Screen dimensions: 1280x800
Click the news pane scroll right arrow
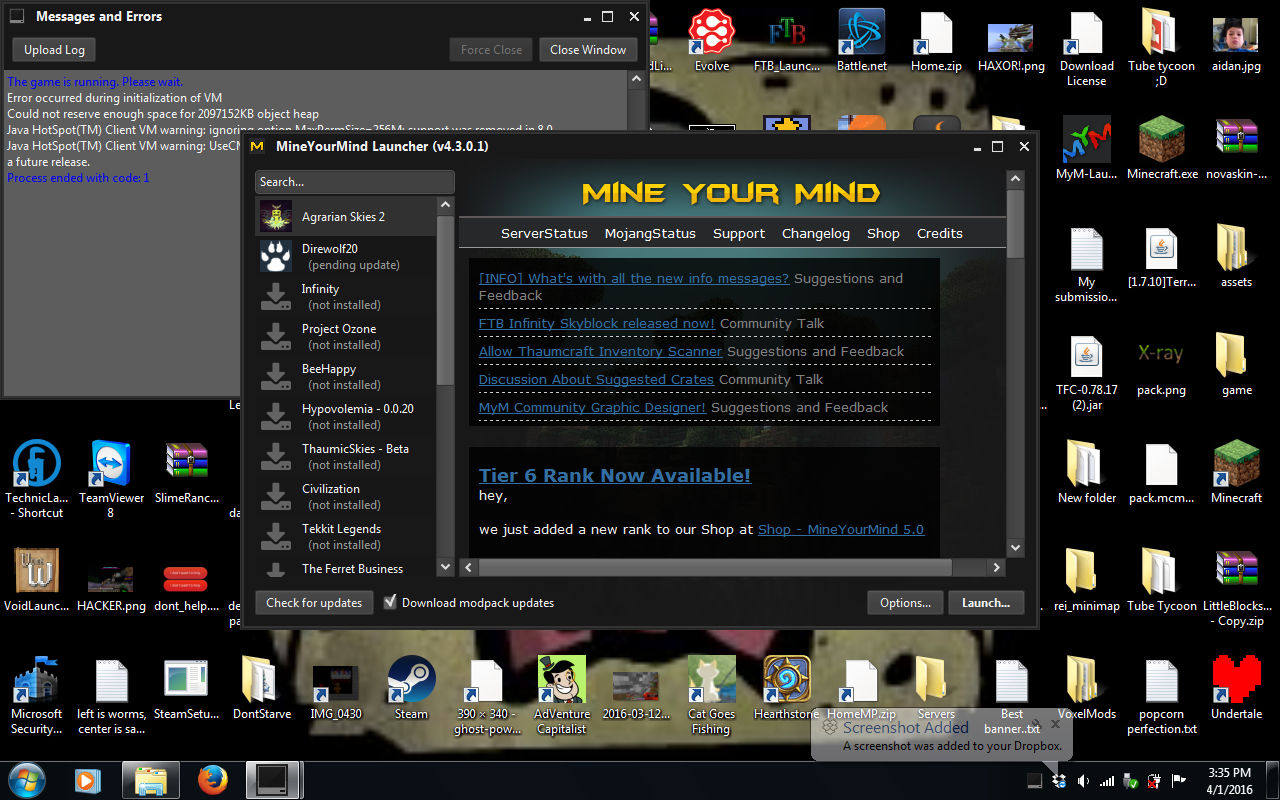pyautogui.click(x=996, y=567)
